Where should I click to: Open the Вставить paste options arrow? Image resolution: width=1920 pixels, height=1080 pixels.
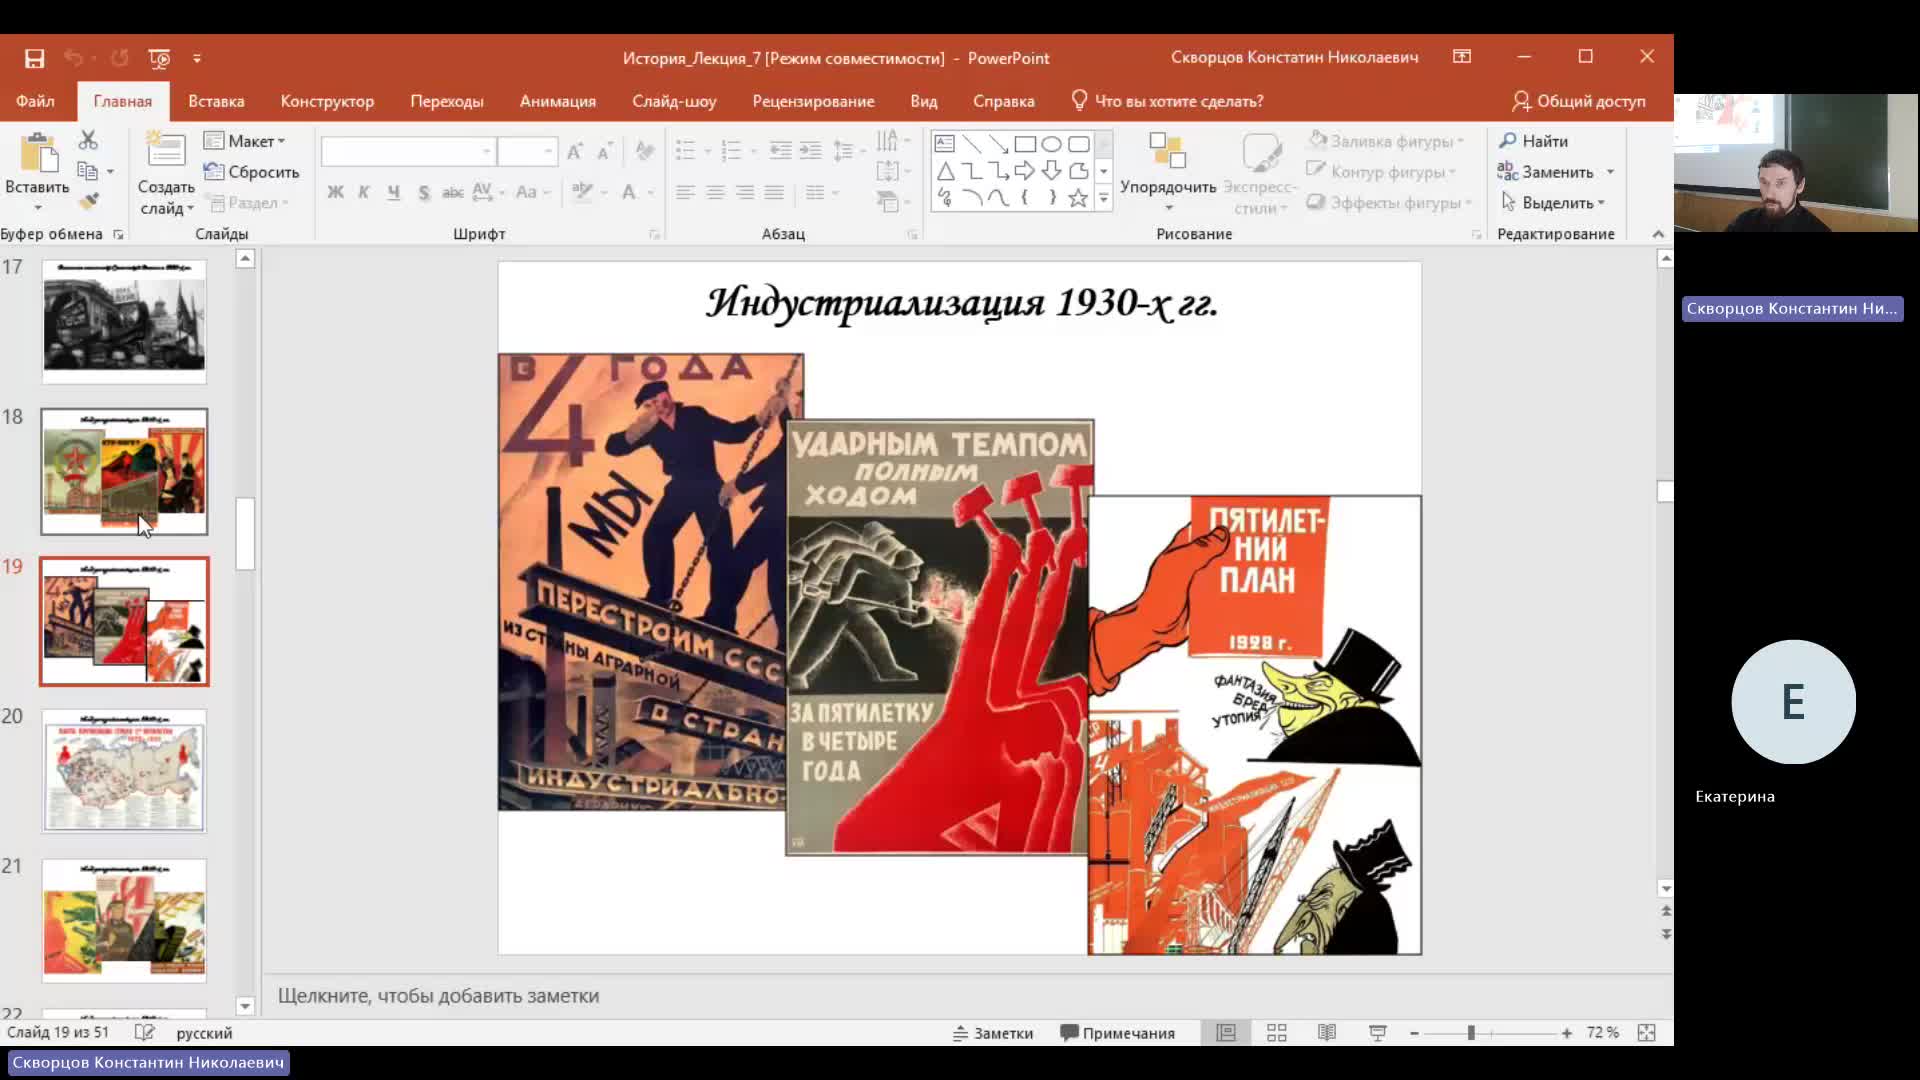[38, 208]
